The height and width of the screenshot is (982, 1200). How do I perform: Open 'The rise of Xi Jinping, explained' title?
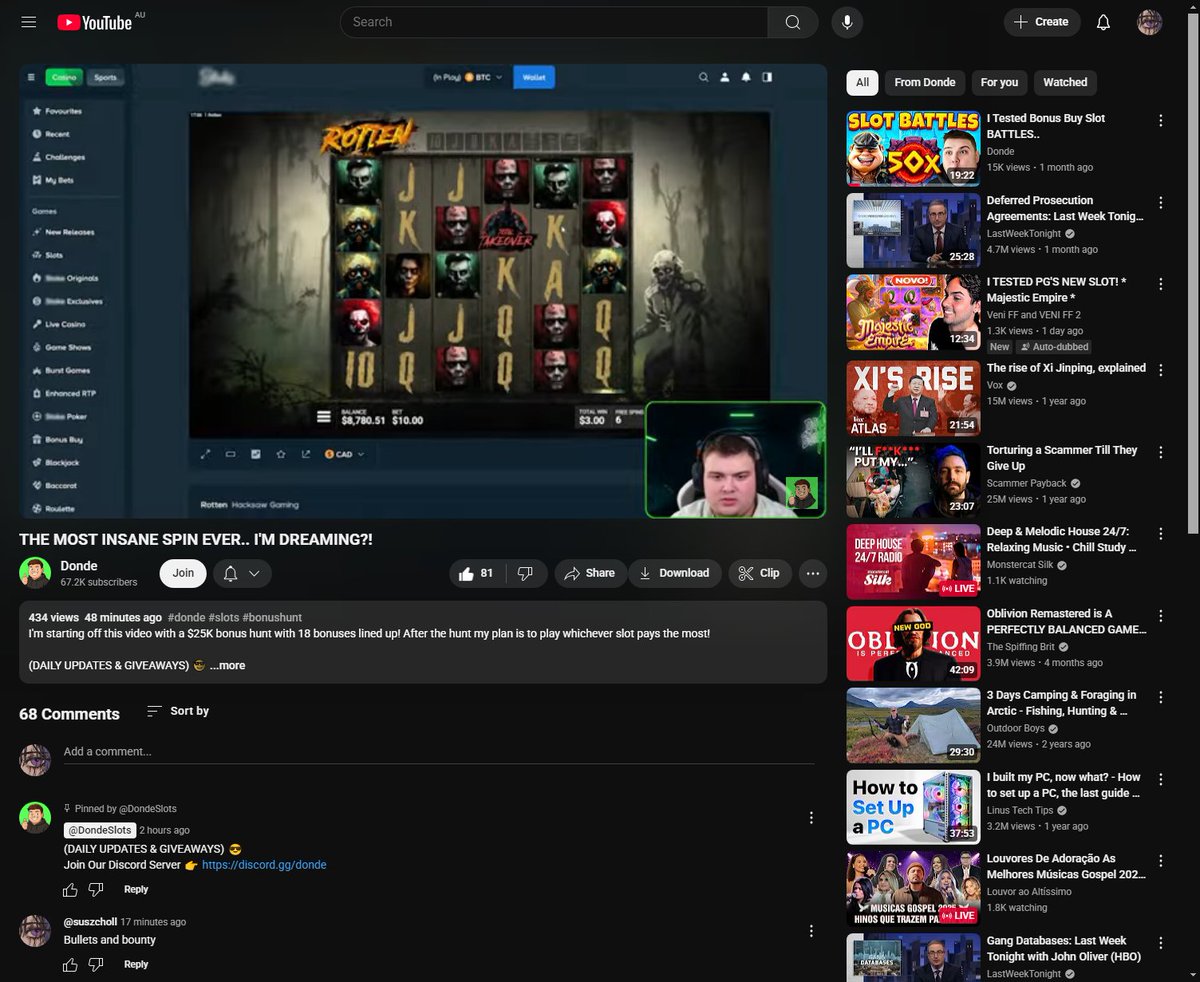(x=1066, y=368)
